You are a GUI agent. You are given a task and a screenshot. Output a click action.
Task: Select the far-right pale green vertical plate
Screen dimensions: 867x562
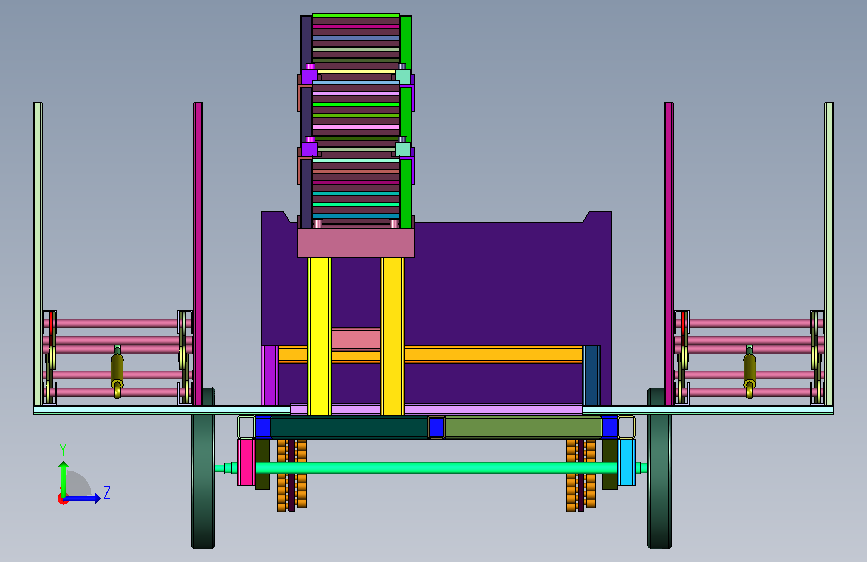coord(829,254)
